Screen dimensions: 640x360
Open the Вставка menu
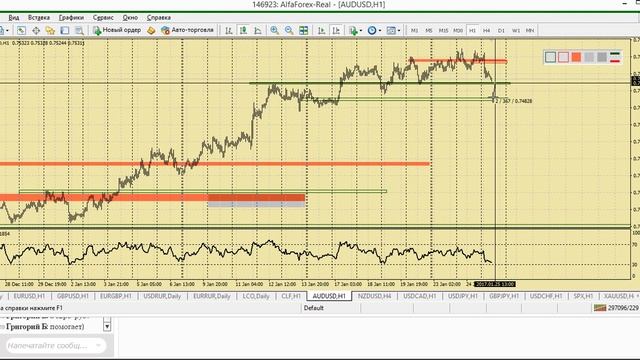tap(39, 18)
